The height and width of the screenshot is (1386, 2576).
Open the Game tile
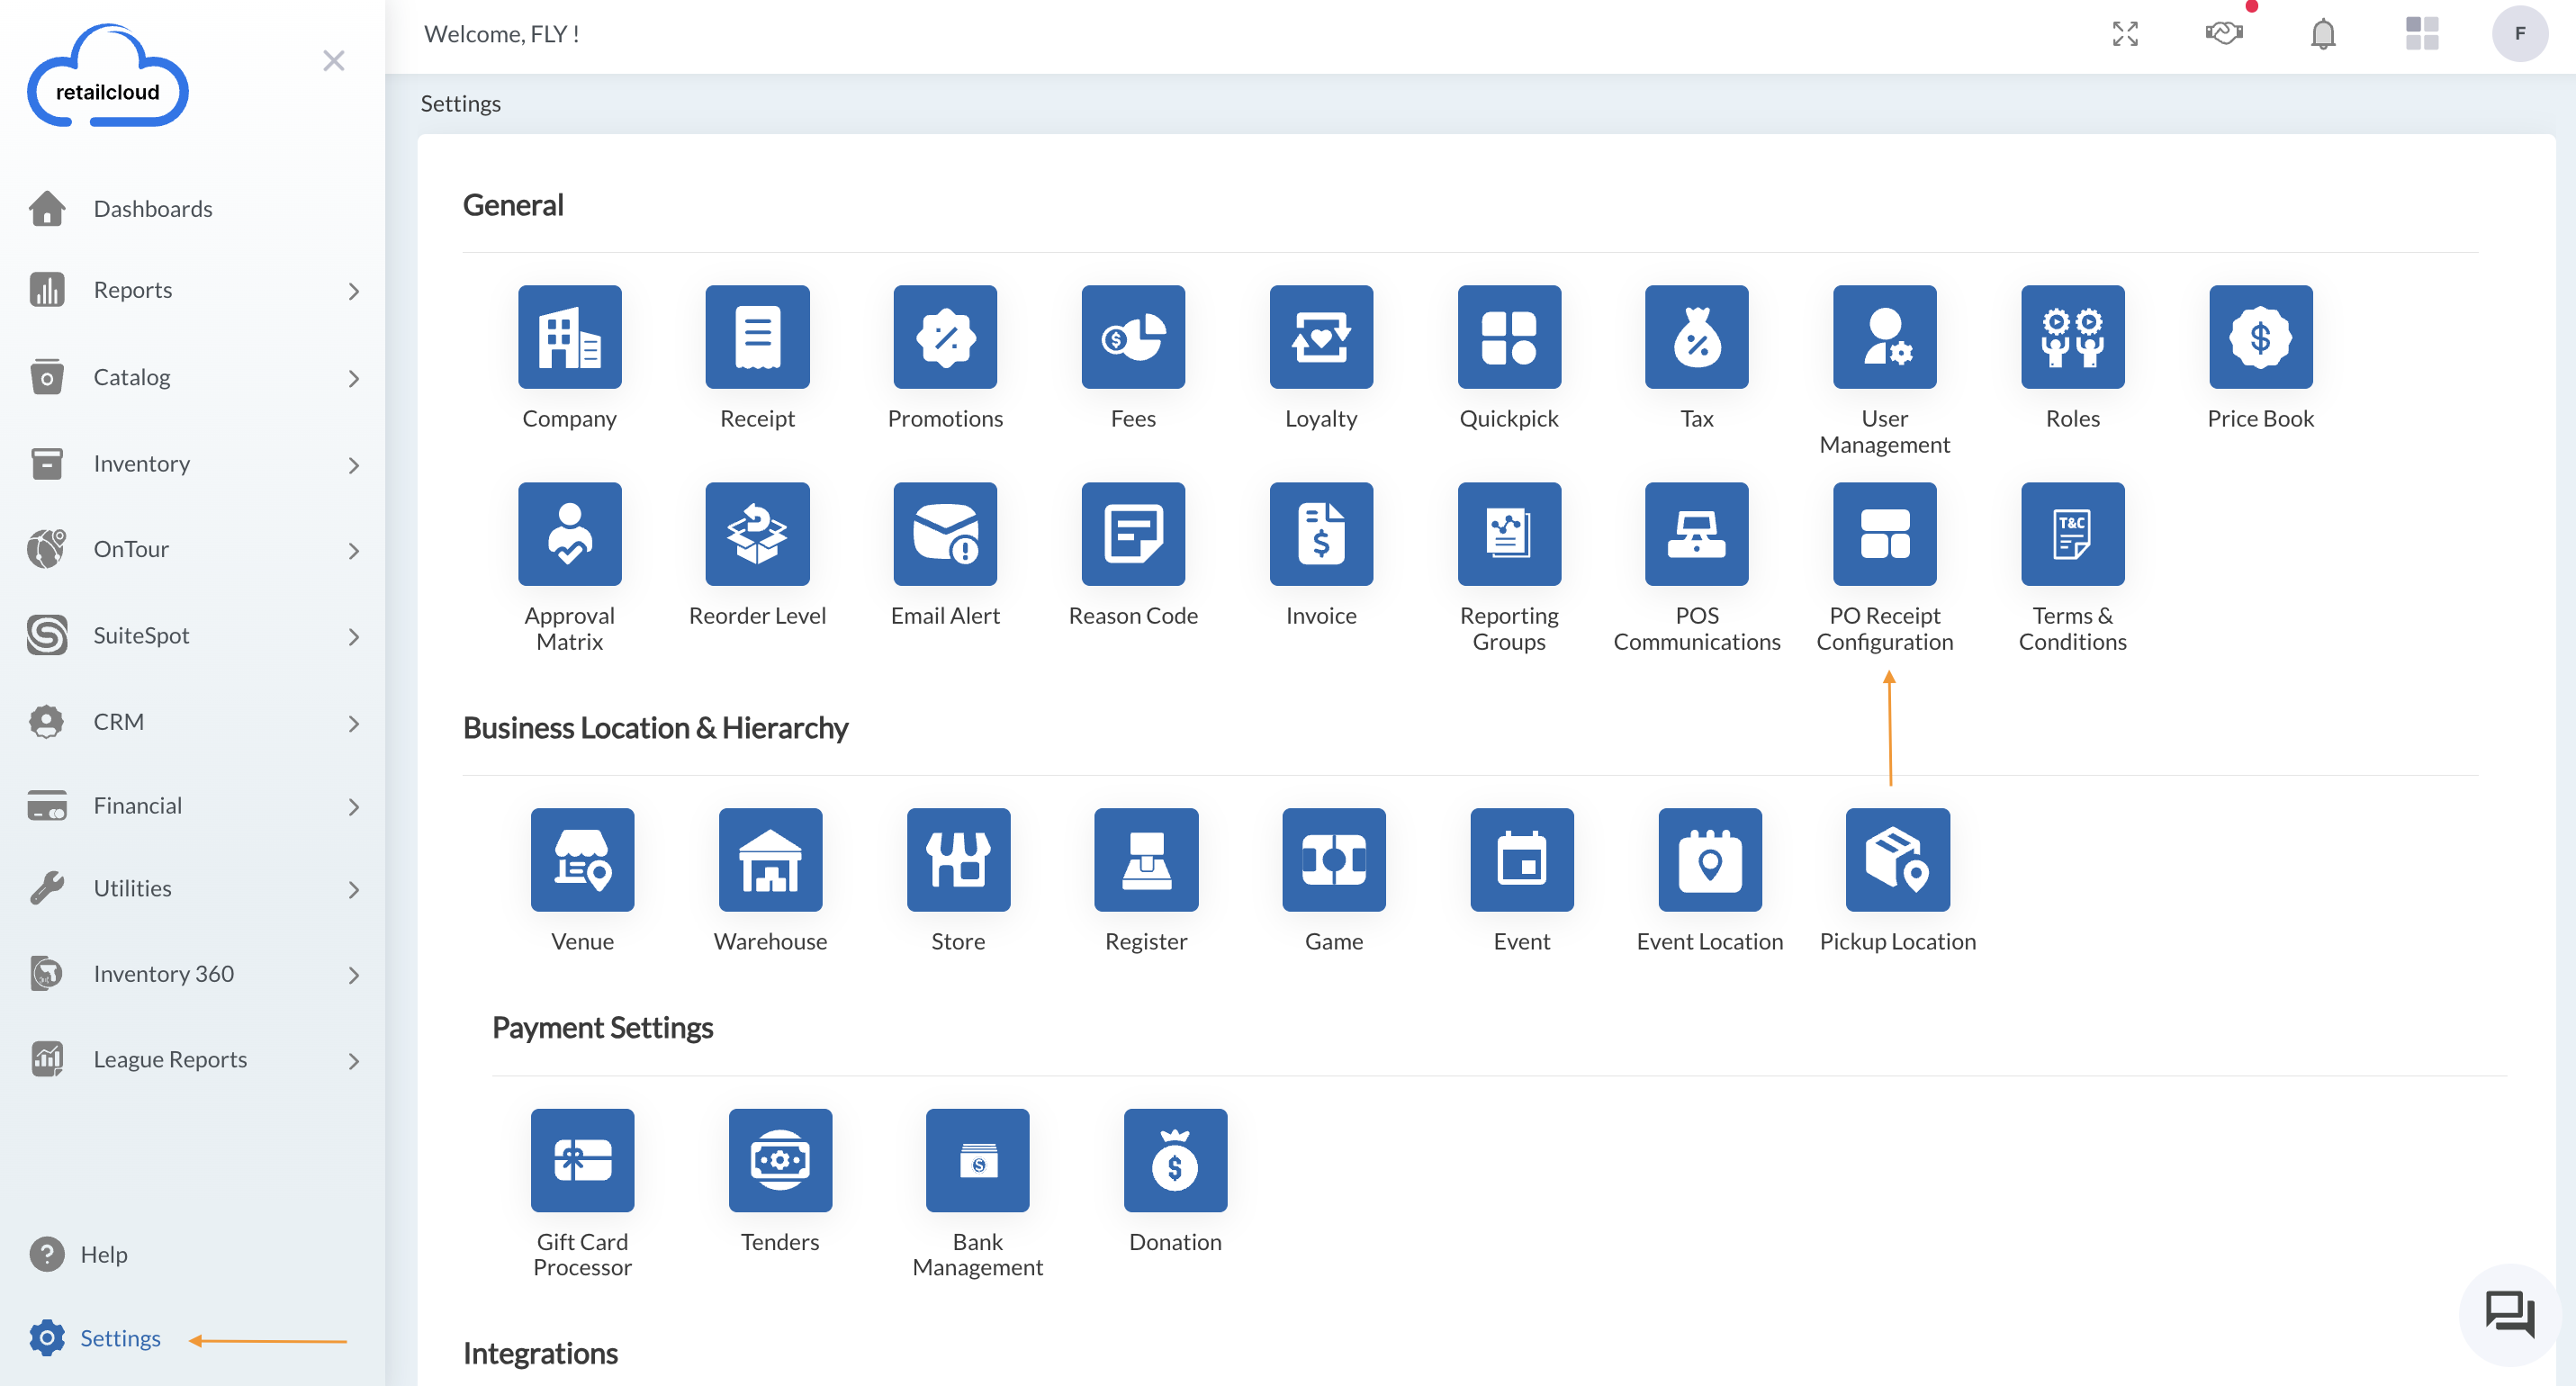1334,860
